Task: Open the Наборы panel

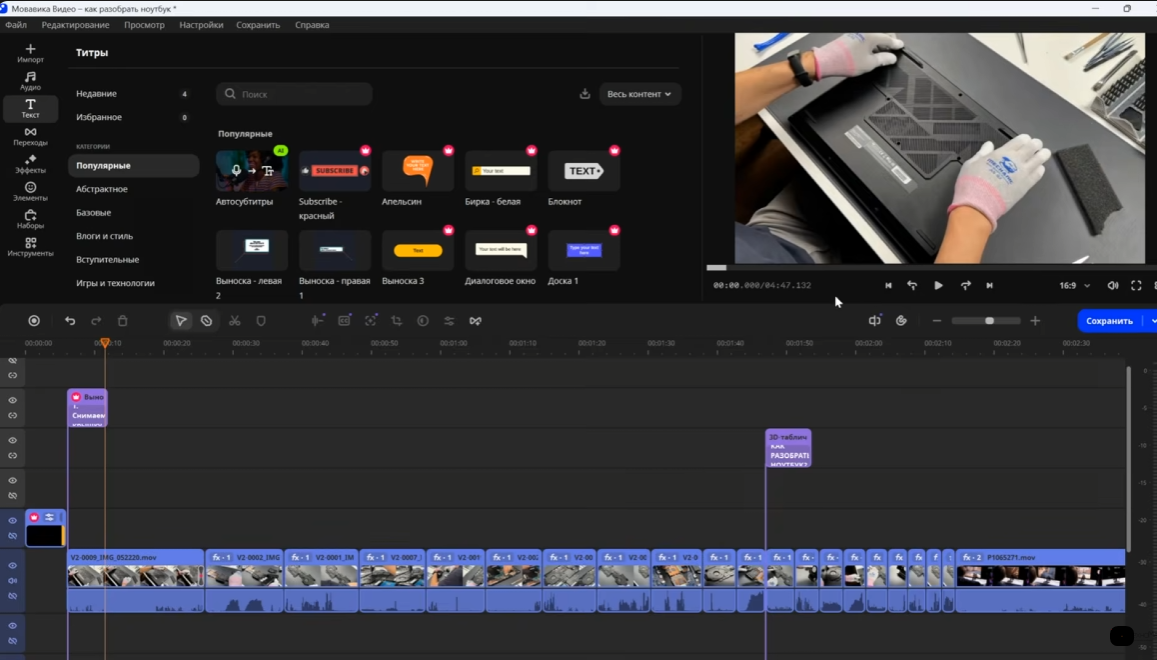Action: (x=30, y=219)
